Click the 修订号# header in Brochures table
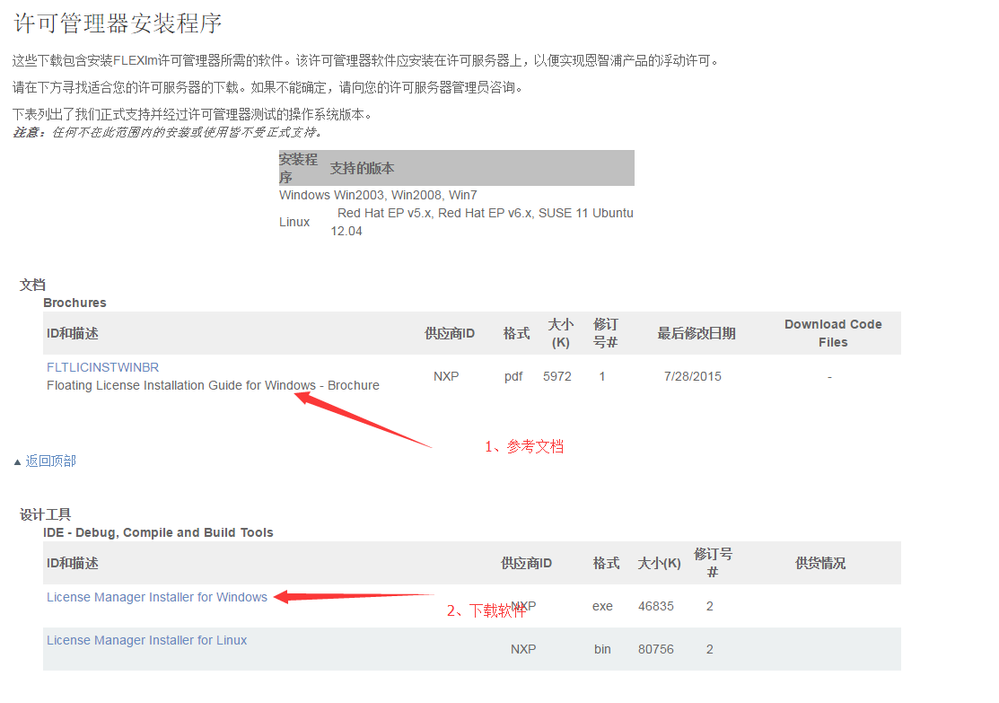999x703 pixels. coord(605,333)
